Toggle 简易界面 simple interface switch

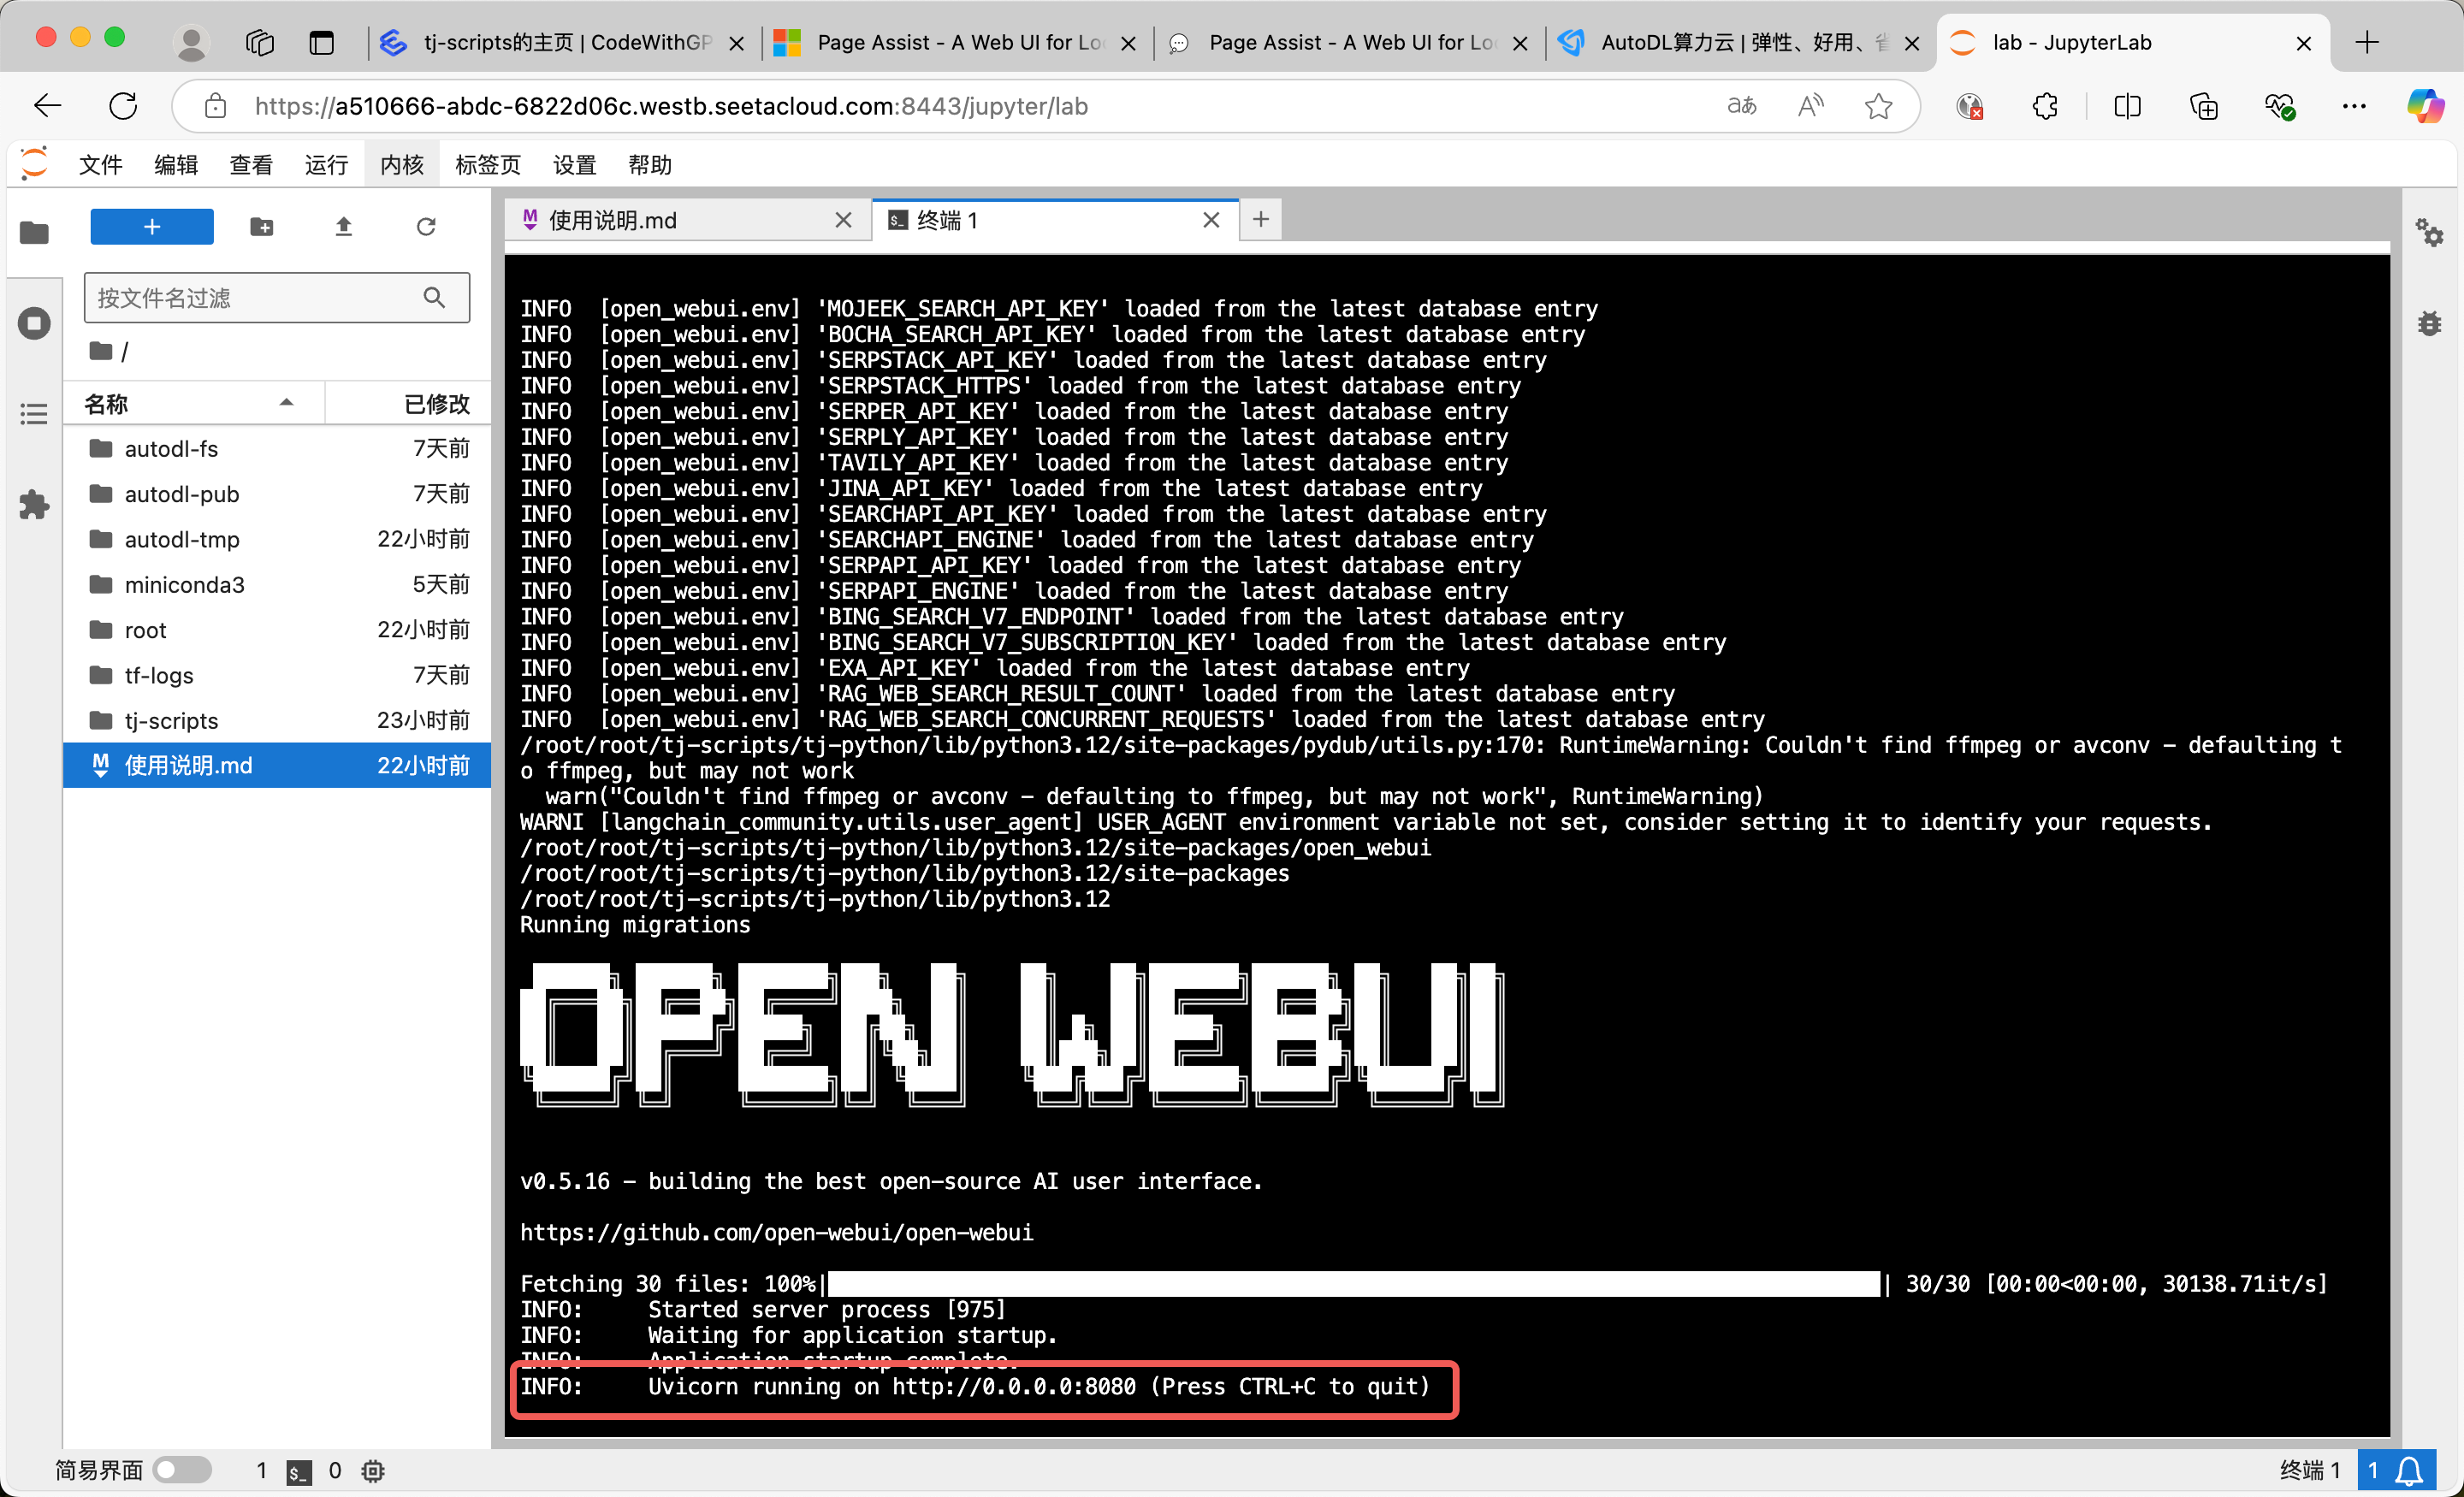pos(183,1469)
